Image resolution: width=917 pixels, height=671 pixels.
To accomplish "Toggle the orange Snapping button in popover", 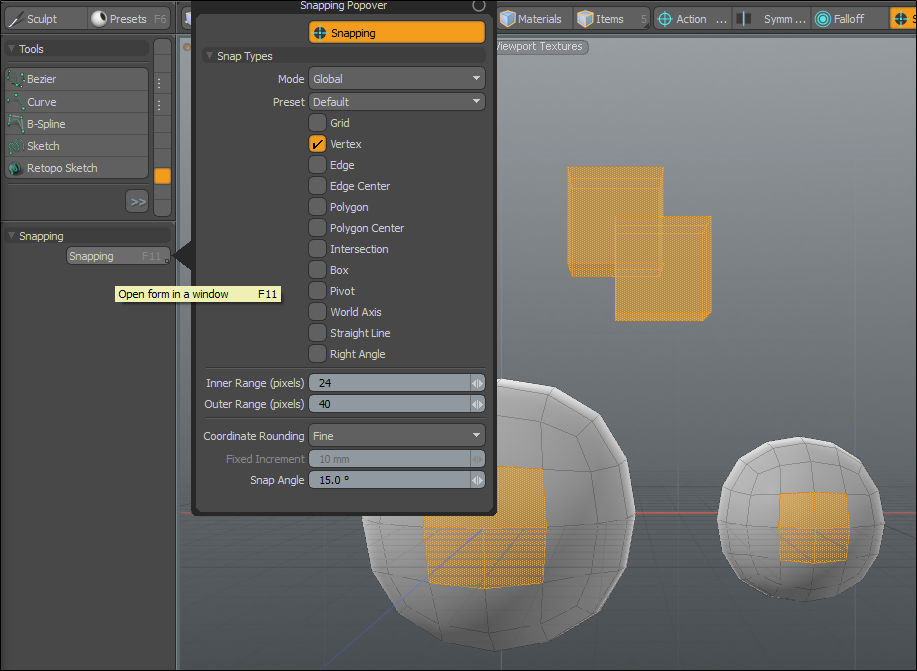I will pyautogui.click(x=396, y=33).
